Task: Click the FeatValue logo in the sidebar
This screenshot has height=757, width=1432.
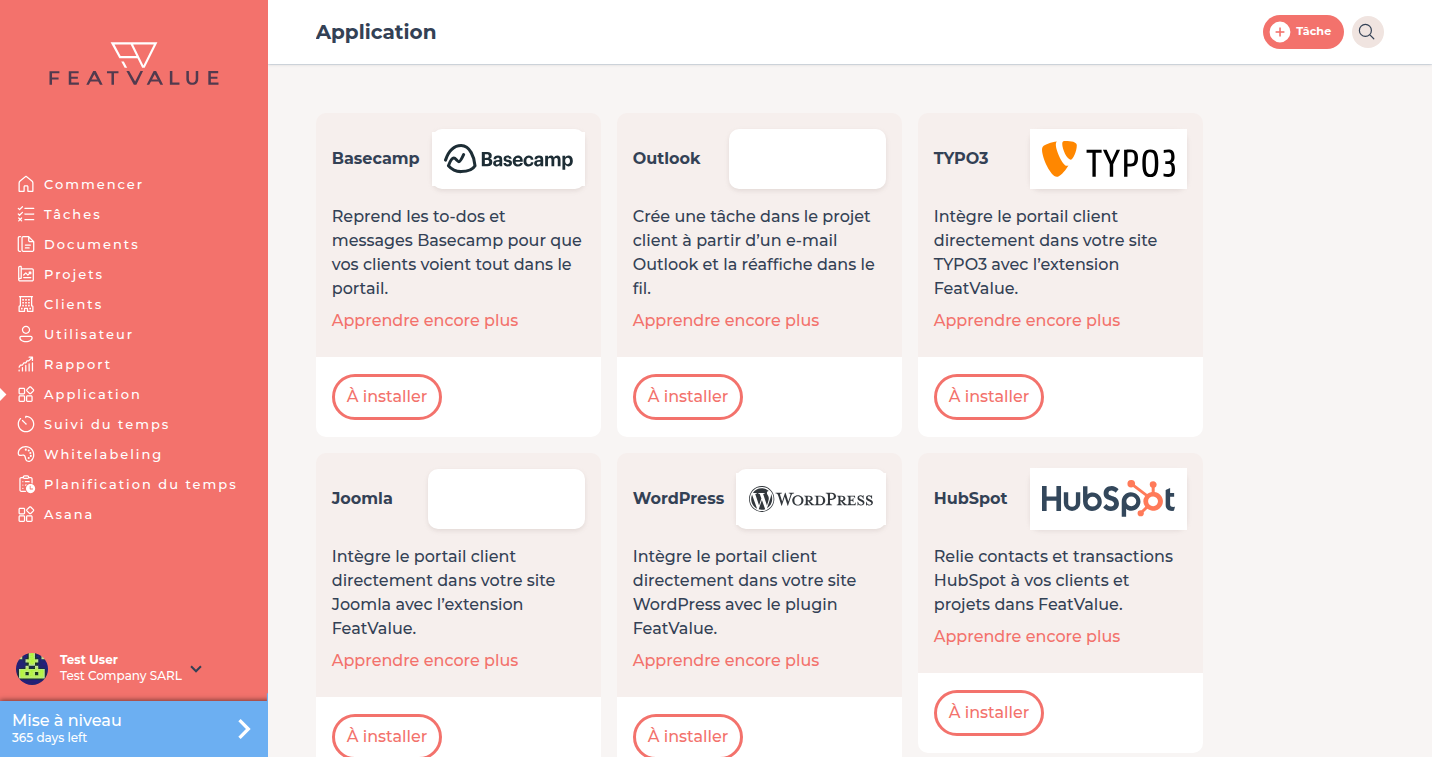Action: pyautogui.click(x=134, y=64)
